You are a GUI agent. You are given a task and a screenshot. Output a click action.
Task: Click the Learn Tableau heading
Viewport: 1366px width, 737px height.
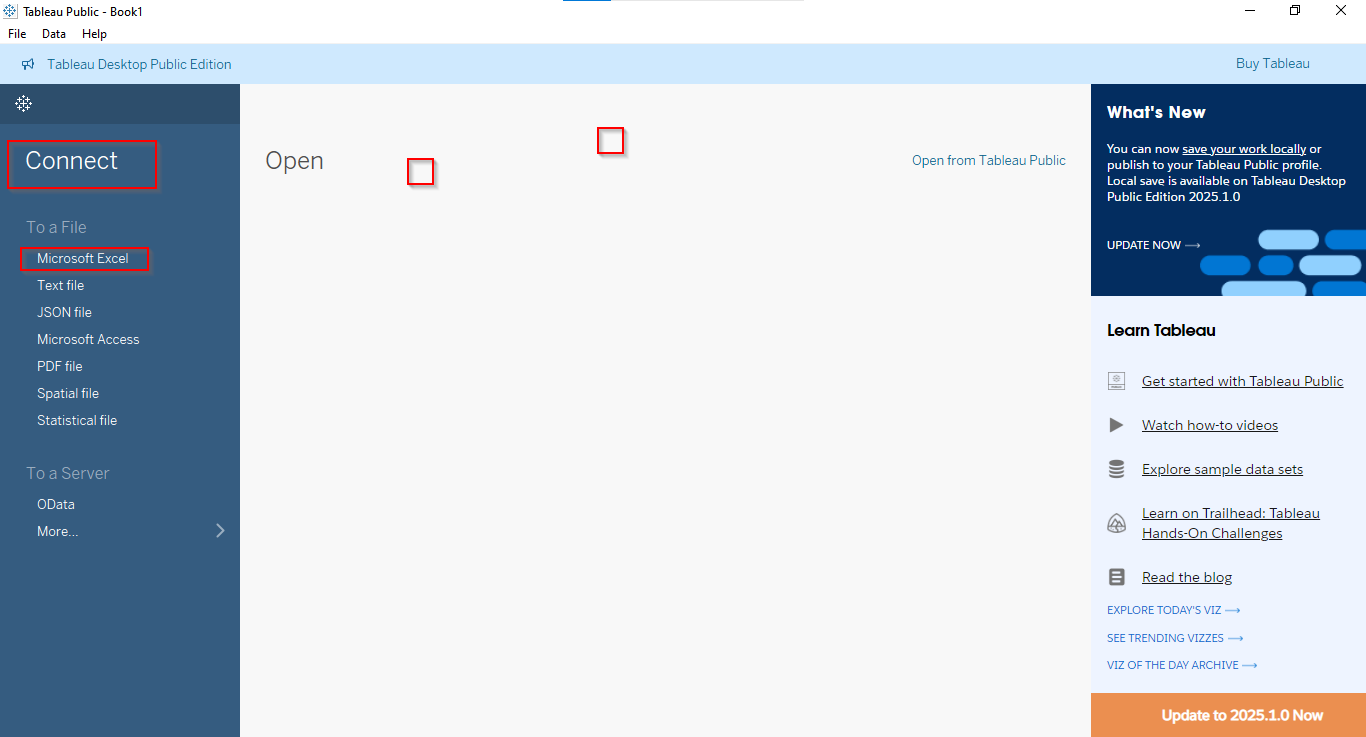[x=1161, y=330]
